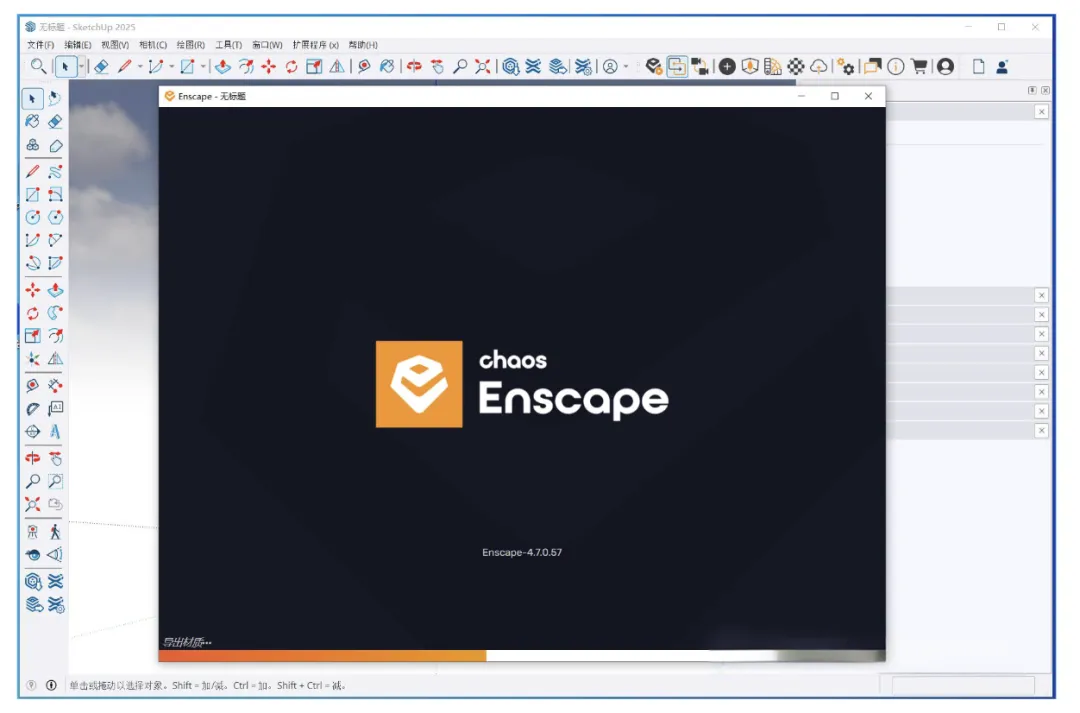This screenshot has height=713, width=1080.
Task: Select the Lasso Select tool in left toolbar
Action: 55,99
